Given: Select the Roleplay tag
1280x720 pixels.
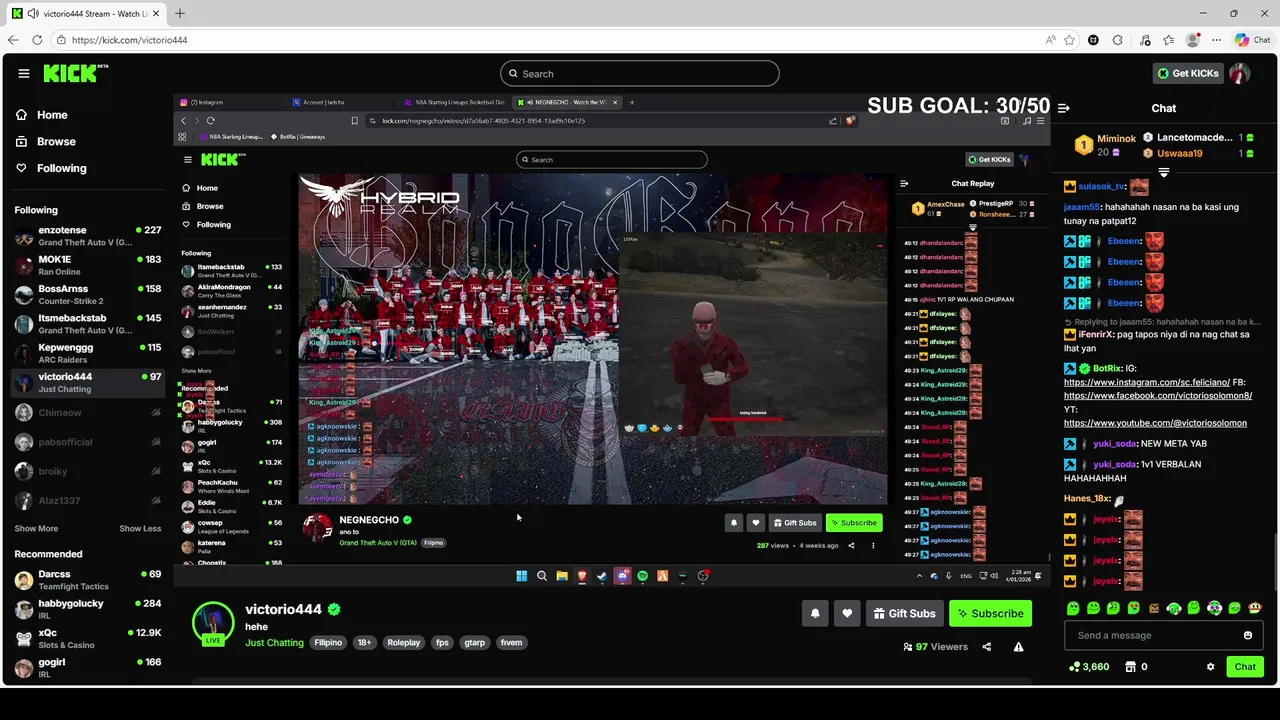Looking at the screenshot, I should point(404,643).
